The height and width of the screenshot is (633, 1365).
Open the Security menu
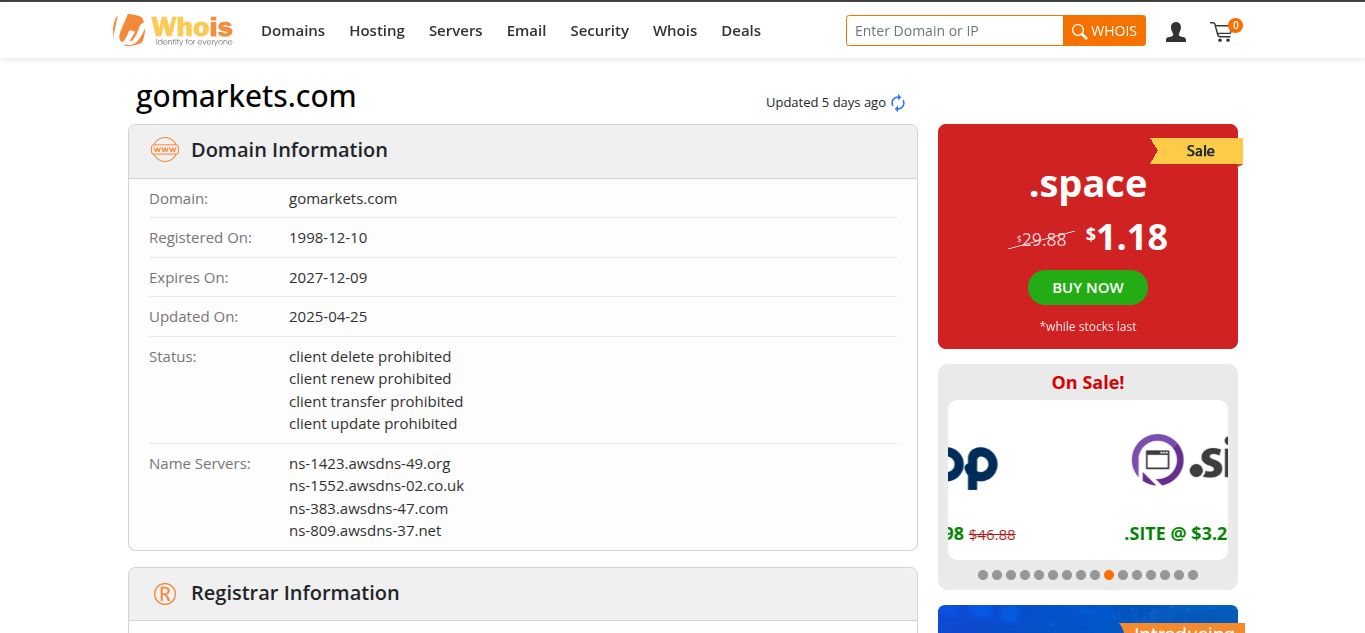pyautogui.click(x=599, y=31)
